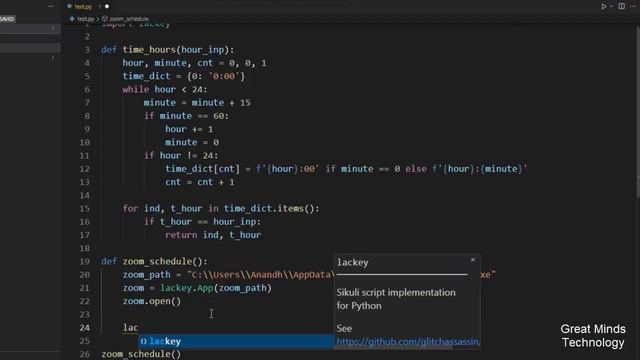Place cursor in 'def time_hours(hour_inp):' line
The height and width of the screenshot is (360, 640).
click(x=168, y=50)
